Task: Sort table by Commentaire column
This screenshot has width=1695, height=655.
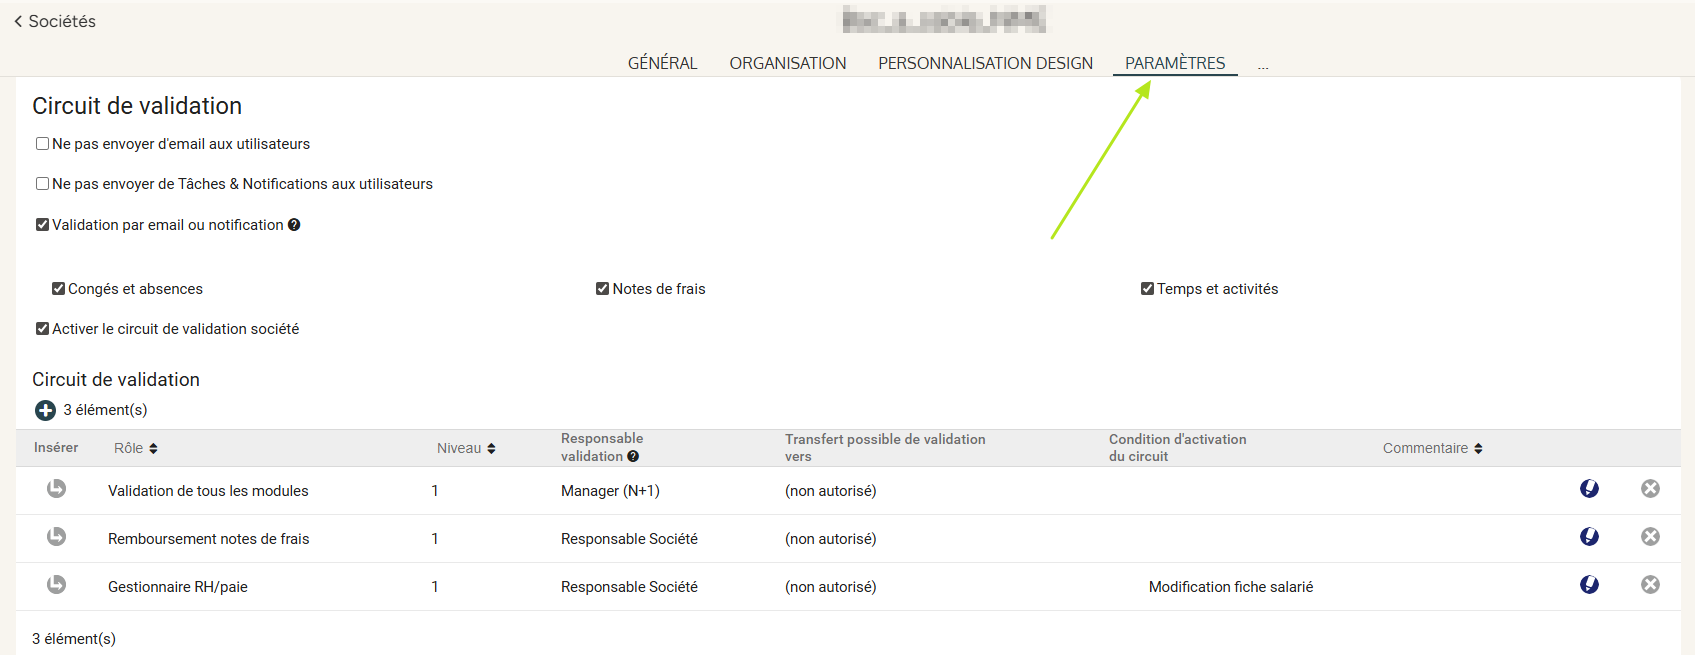Action: (x=1432, y=448)
